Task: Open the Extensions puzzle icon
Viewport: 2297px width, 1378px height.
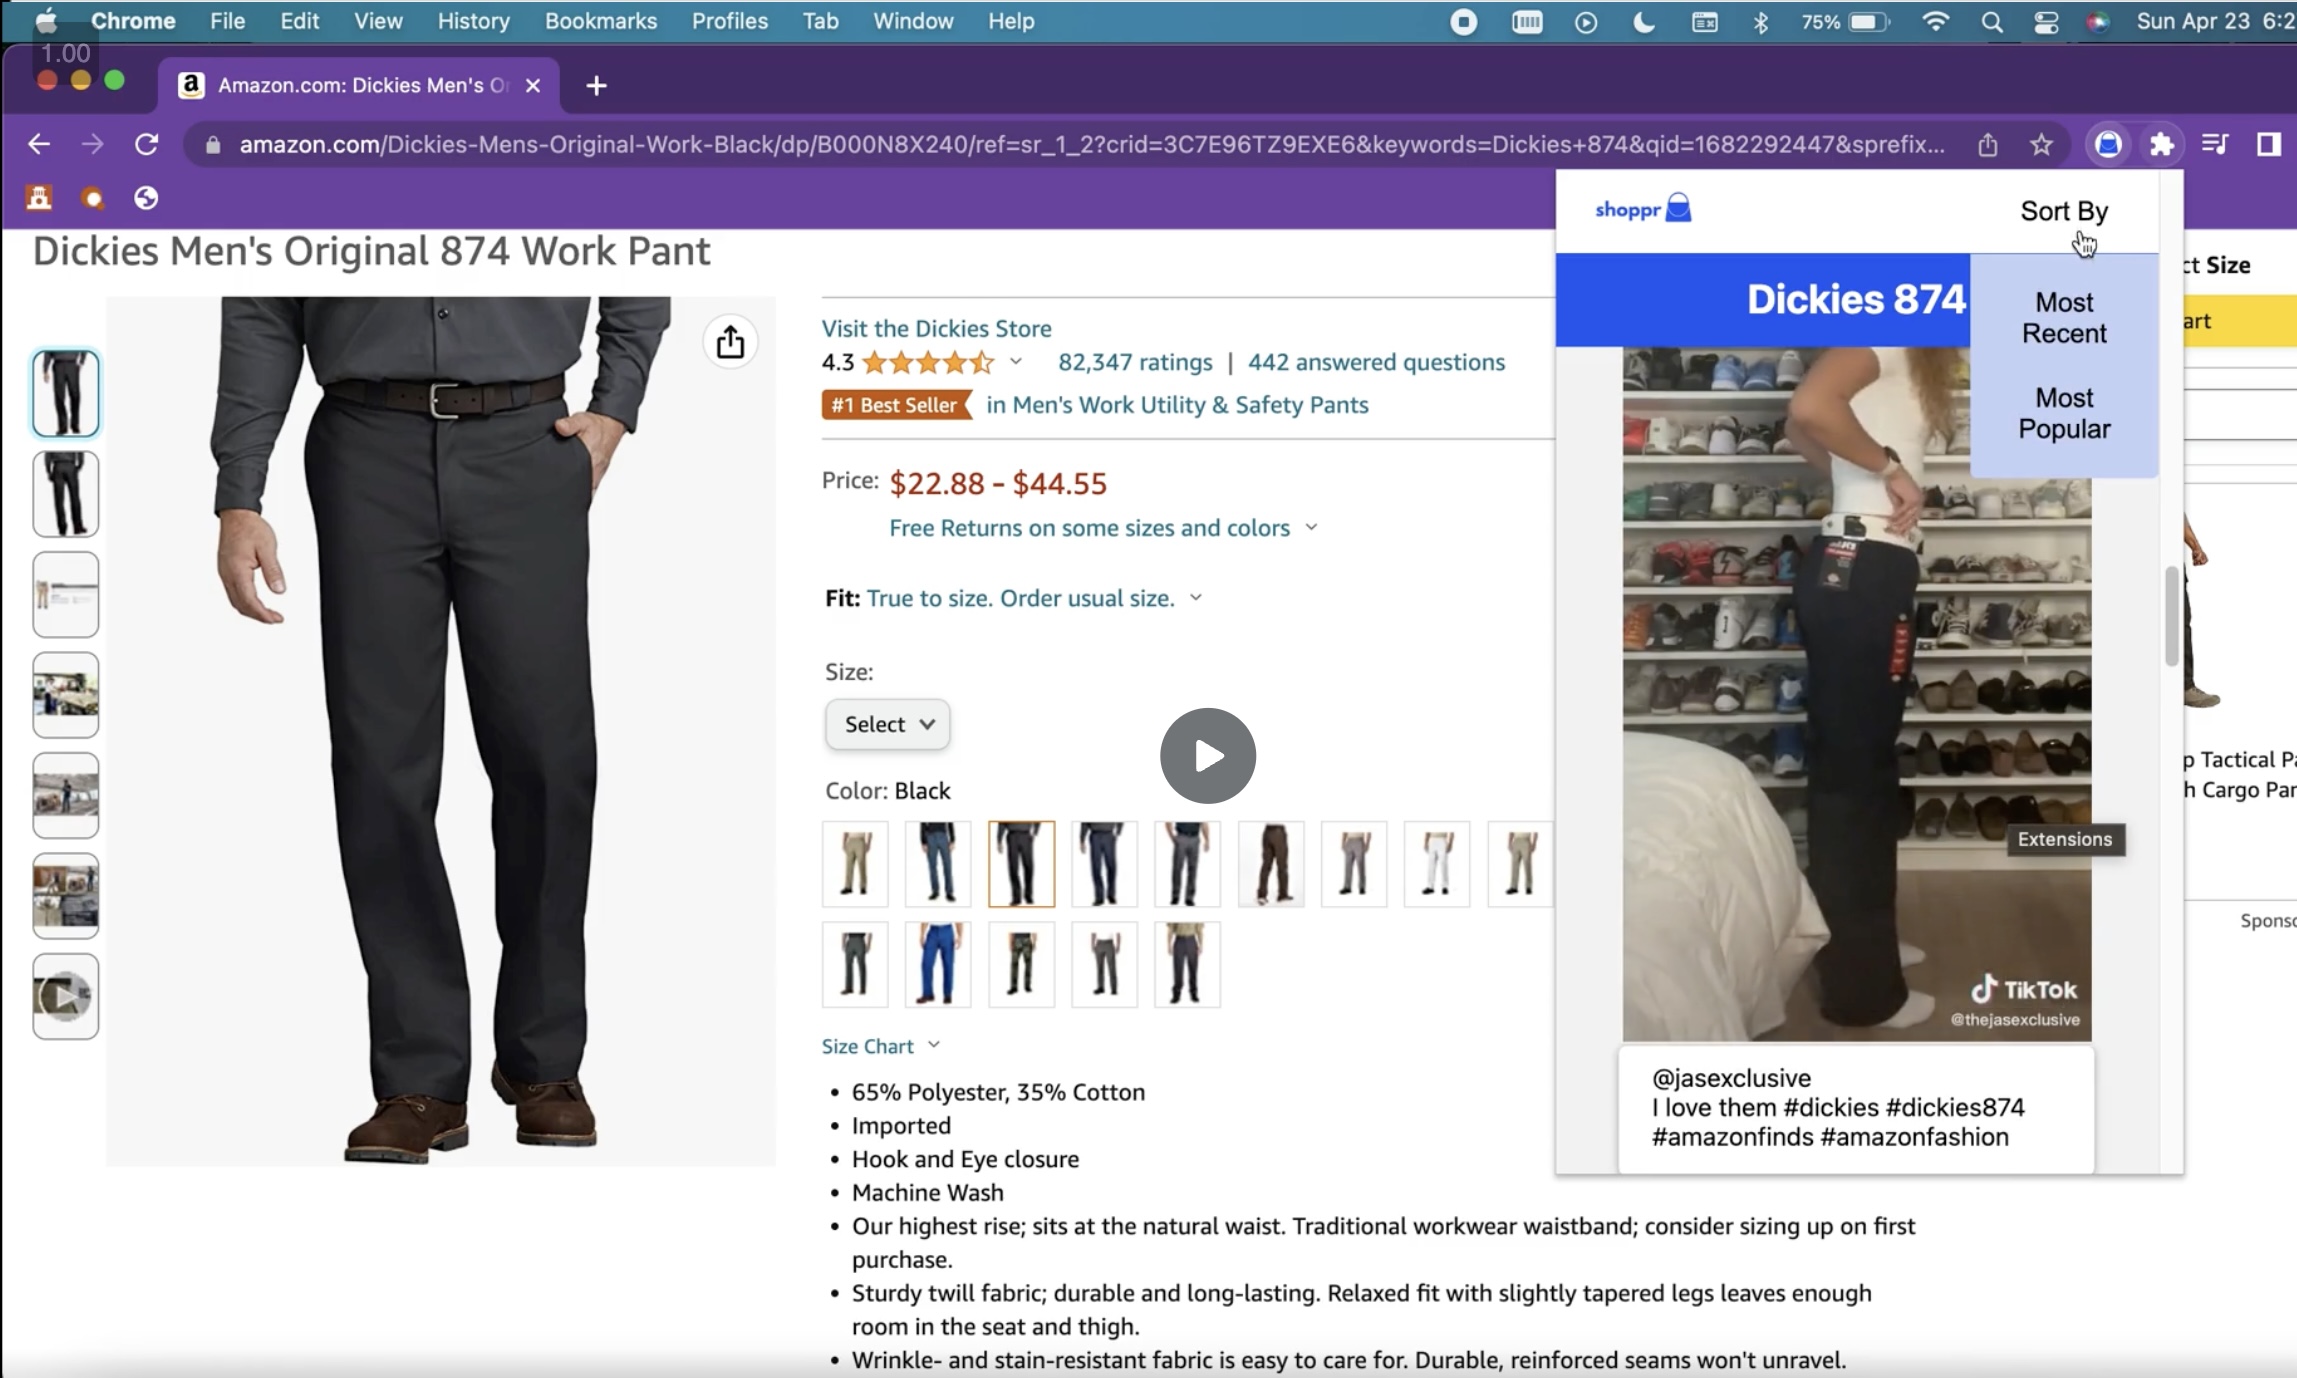Action: (x=2162, y=145)
